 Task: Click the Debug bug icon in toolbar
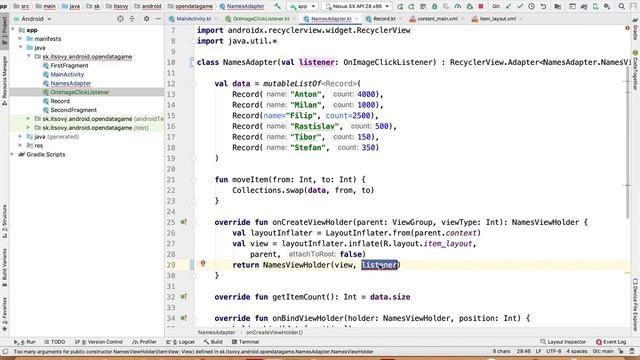(x=435, y=6)
